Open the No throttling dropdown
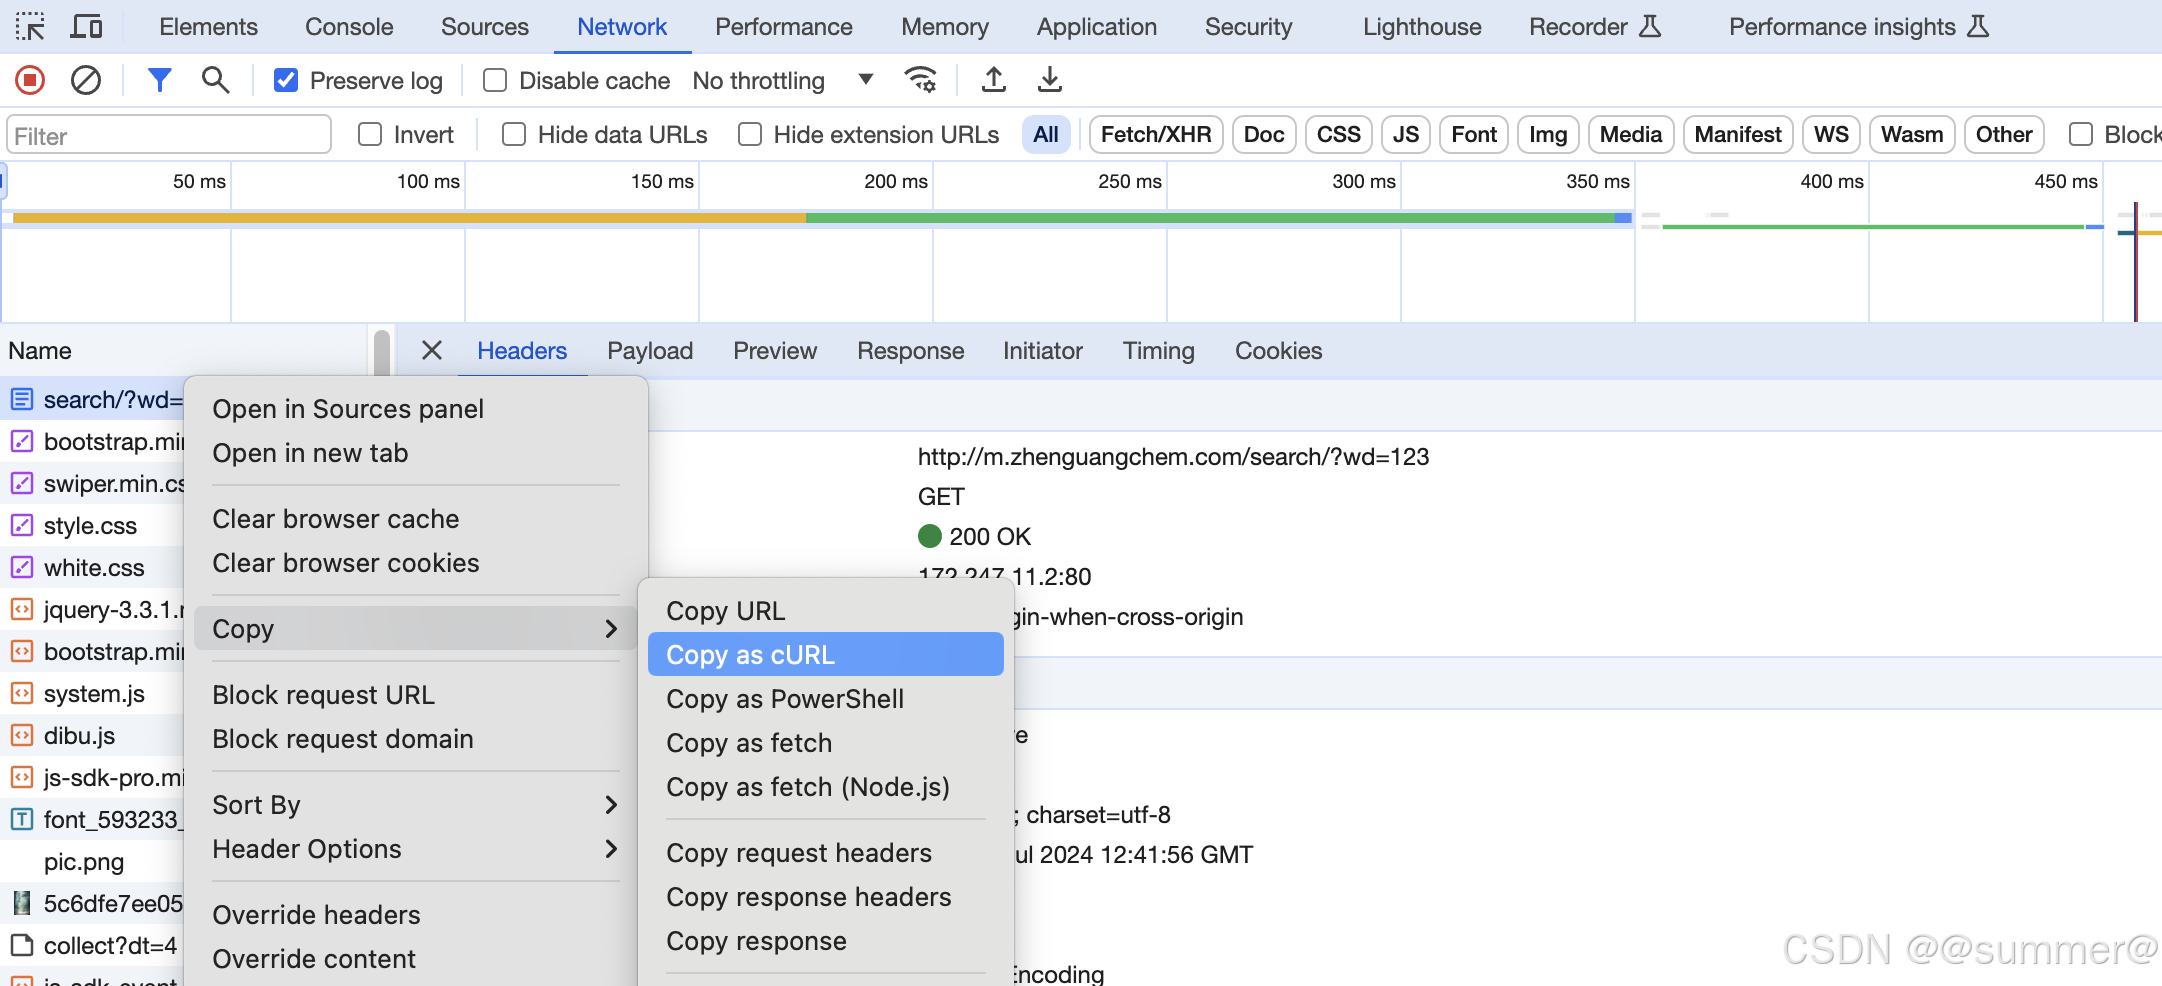Viewport: 2162px width, 986px height. coord(782,80)
